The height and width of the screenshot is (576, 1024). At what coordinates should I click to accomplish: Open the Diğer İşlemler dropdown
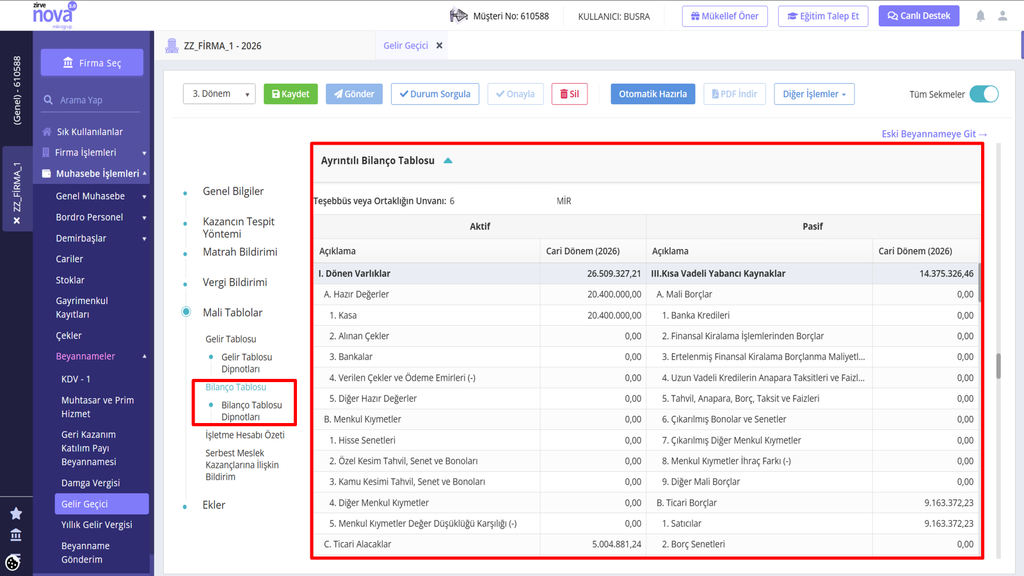point(814,94)
